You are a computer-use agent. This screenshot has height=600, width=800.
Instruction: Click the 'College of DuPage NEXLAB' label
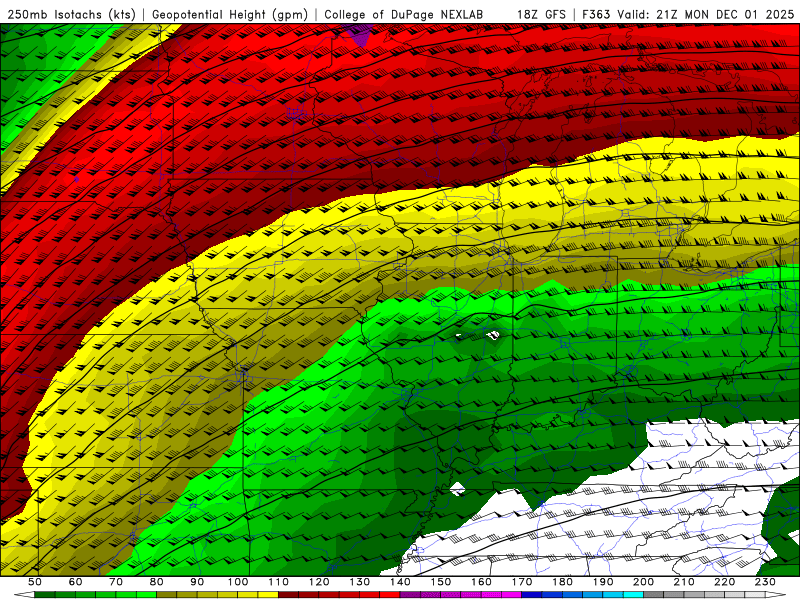[x=404, y=14]
